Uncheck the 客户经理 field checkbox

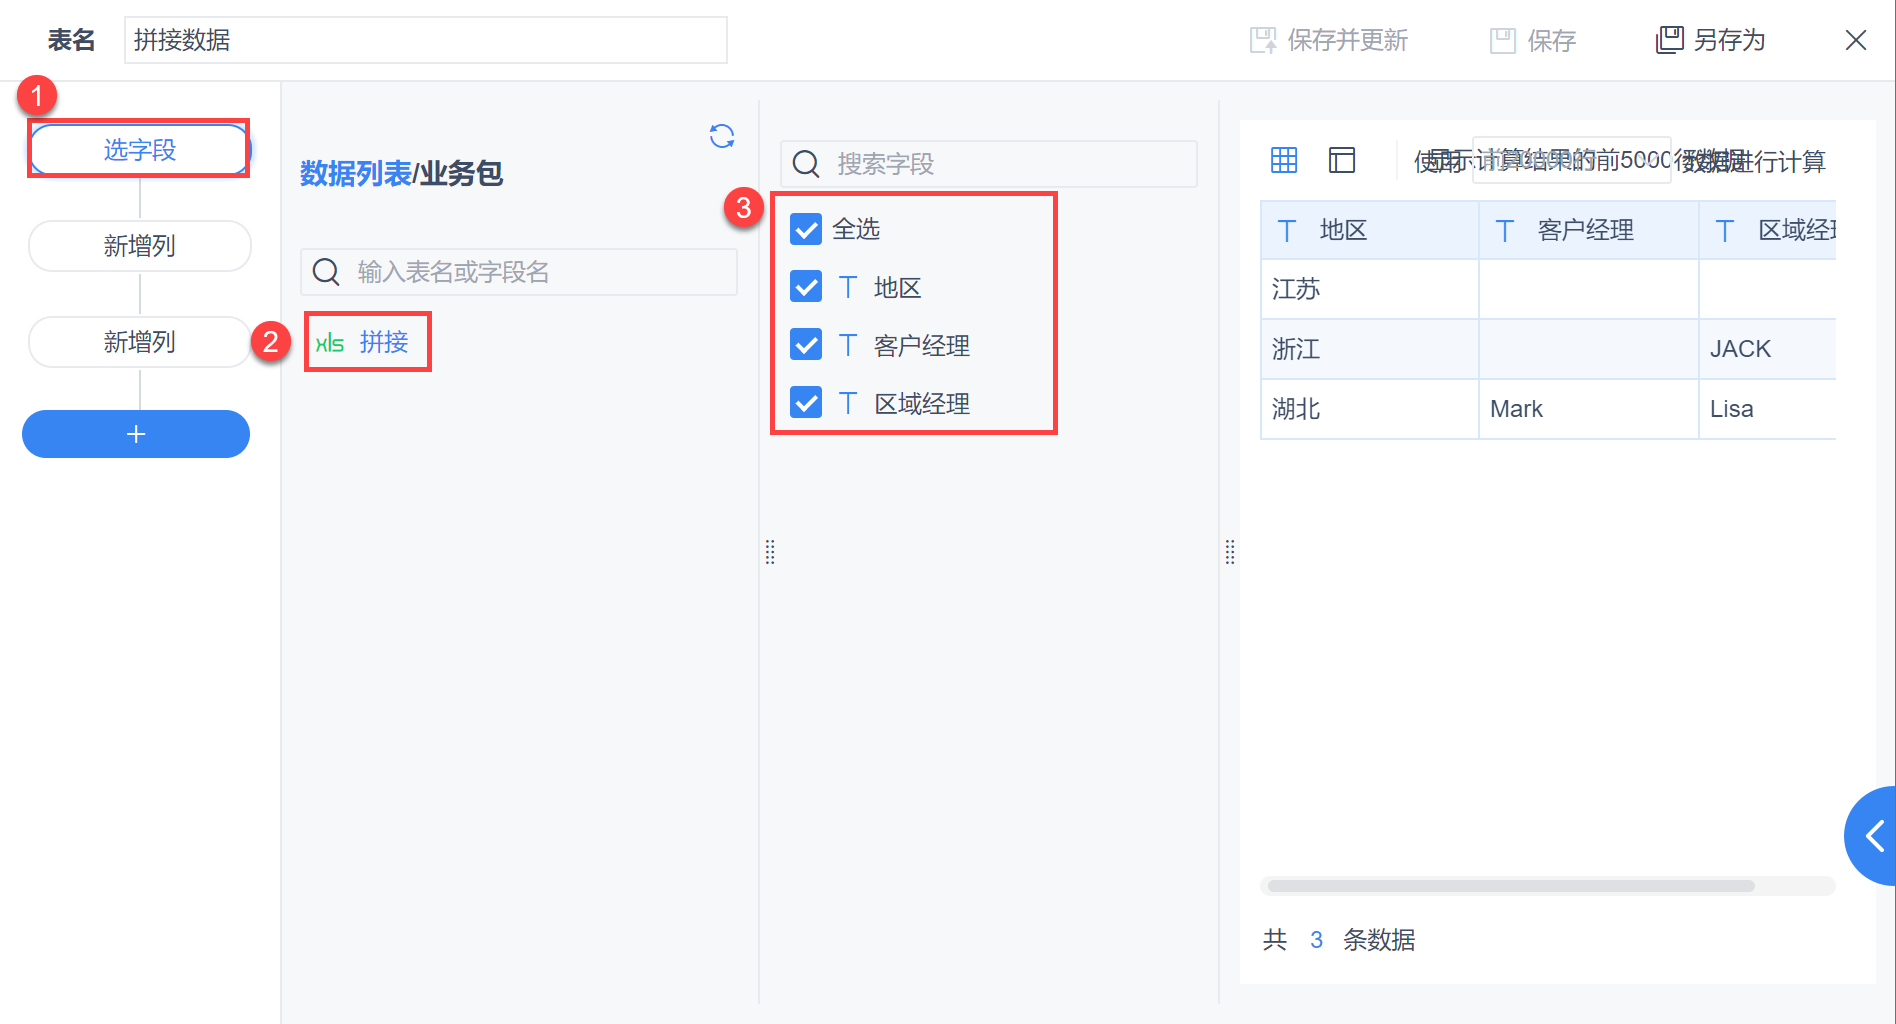(806, 345)
